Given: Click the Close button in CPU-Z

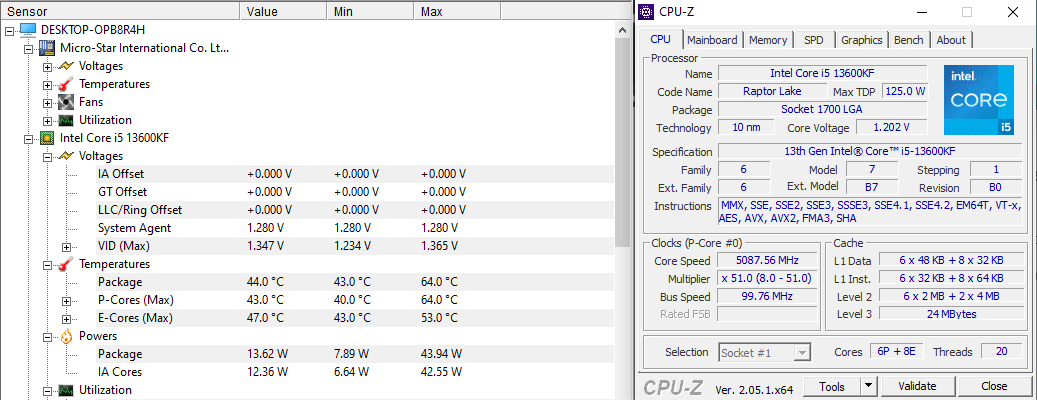Looking at the screenshot, I should click(x=994, y=386).
